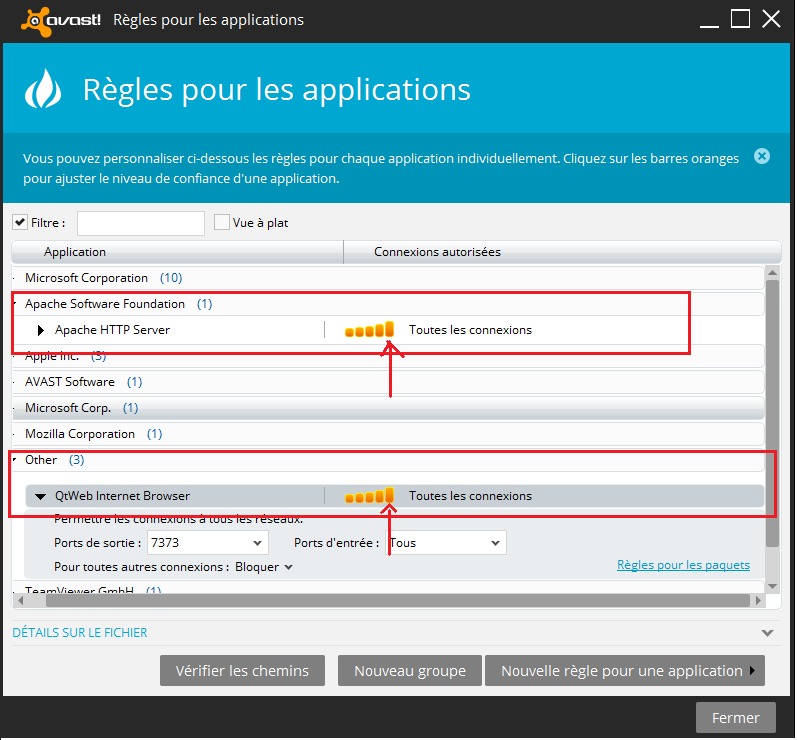Sort by Connexions autorisées column header
This screenshot has height=740, width=797.
click(x=563, y=252)
